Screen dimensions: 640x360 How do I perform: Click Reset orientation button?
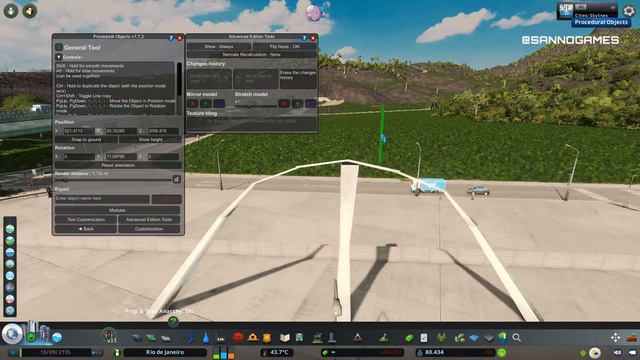118,165
